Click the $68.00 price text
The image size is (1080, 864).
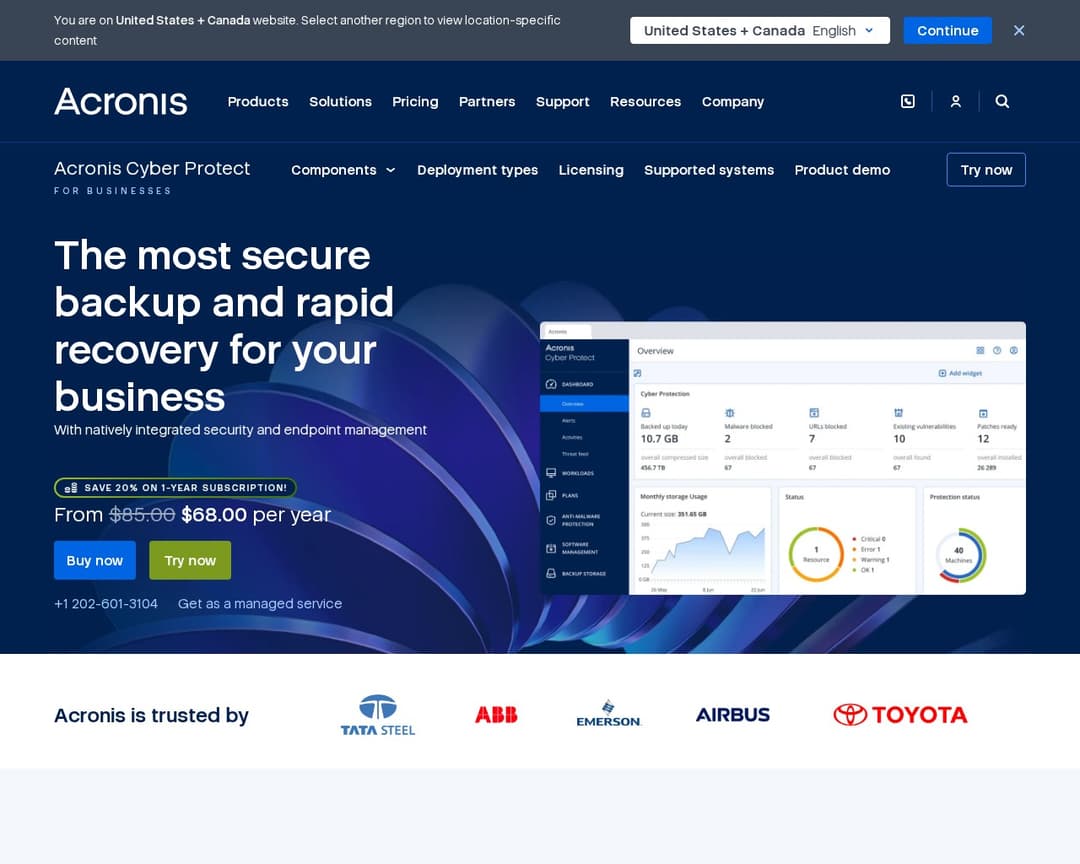tap(214, 515)
